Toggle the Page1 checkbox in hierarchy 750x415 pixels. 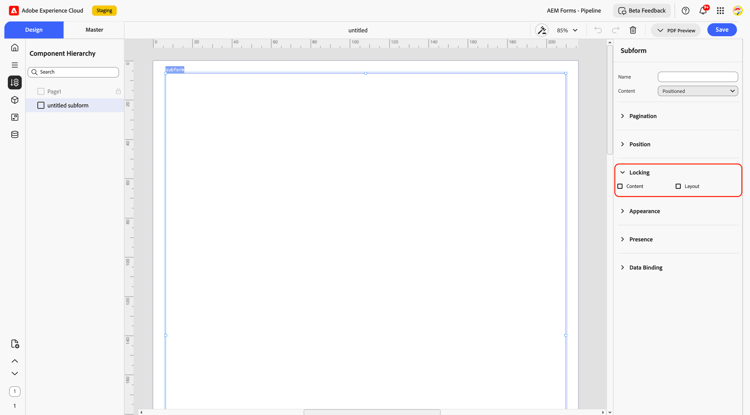tap(41, 91)
